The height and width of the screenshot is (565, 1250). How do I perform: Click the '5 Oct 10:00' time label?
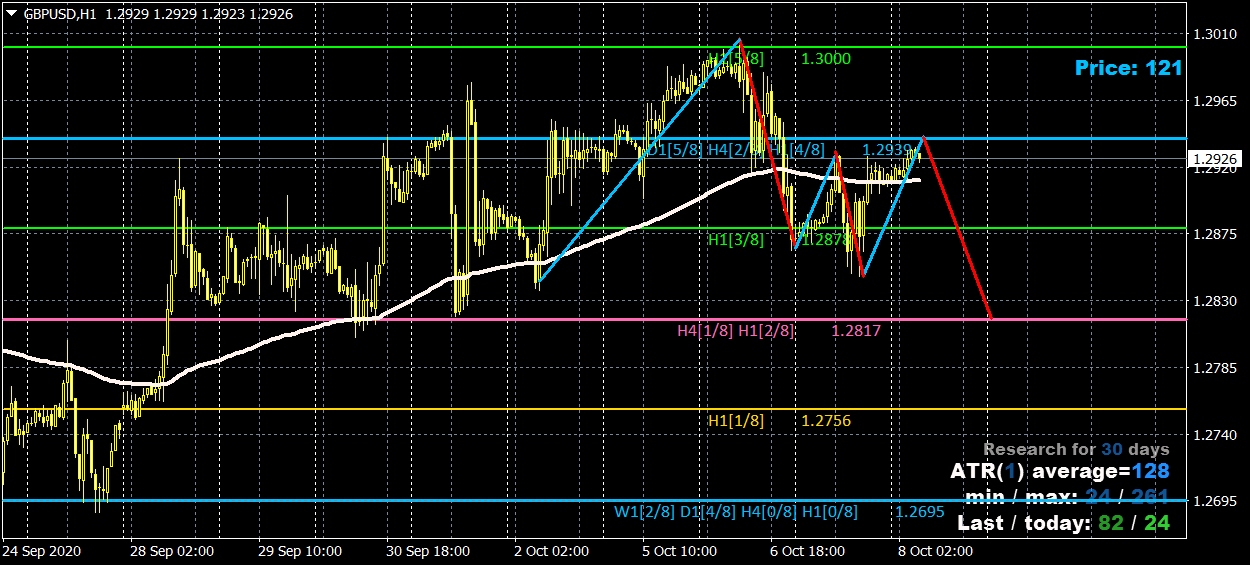tap(680, 551)
